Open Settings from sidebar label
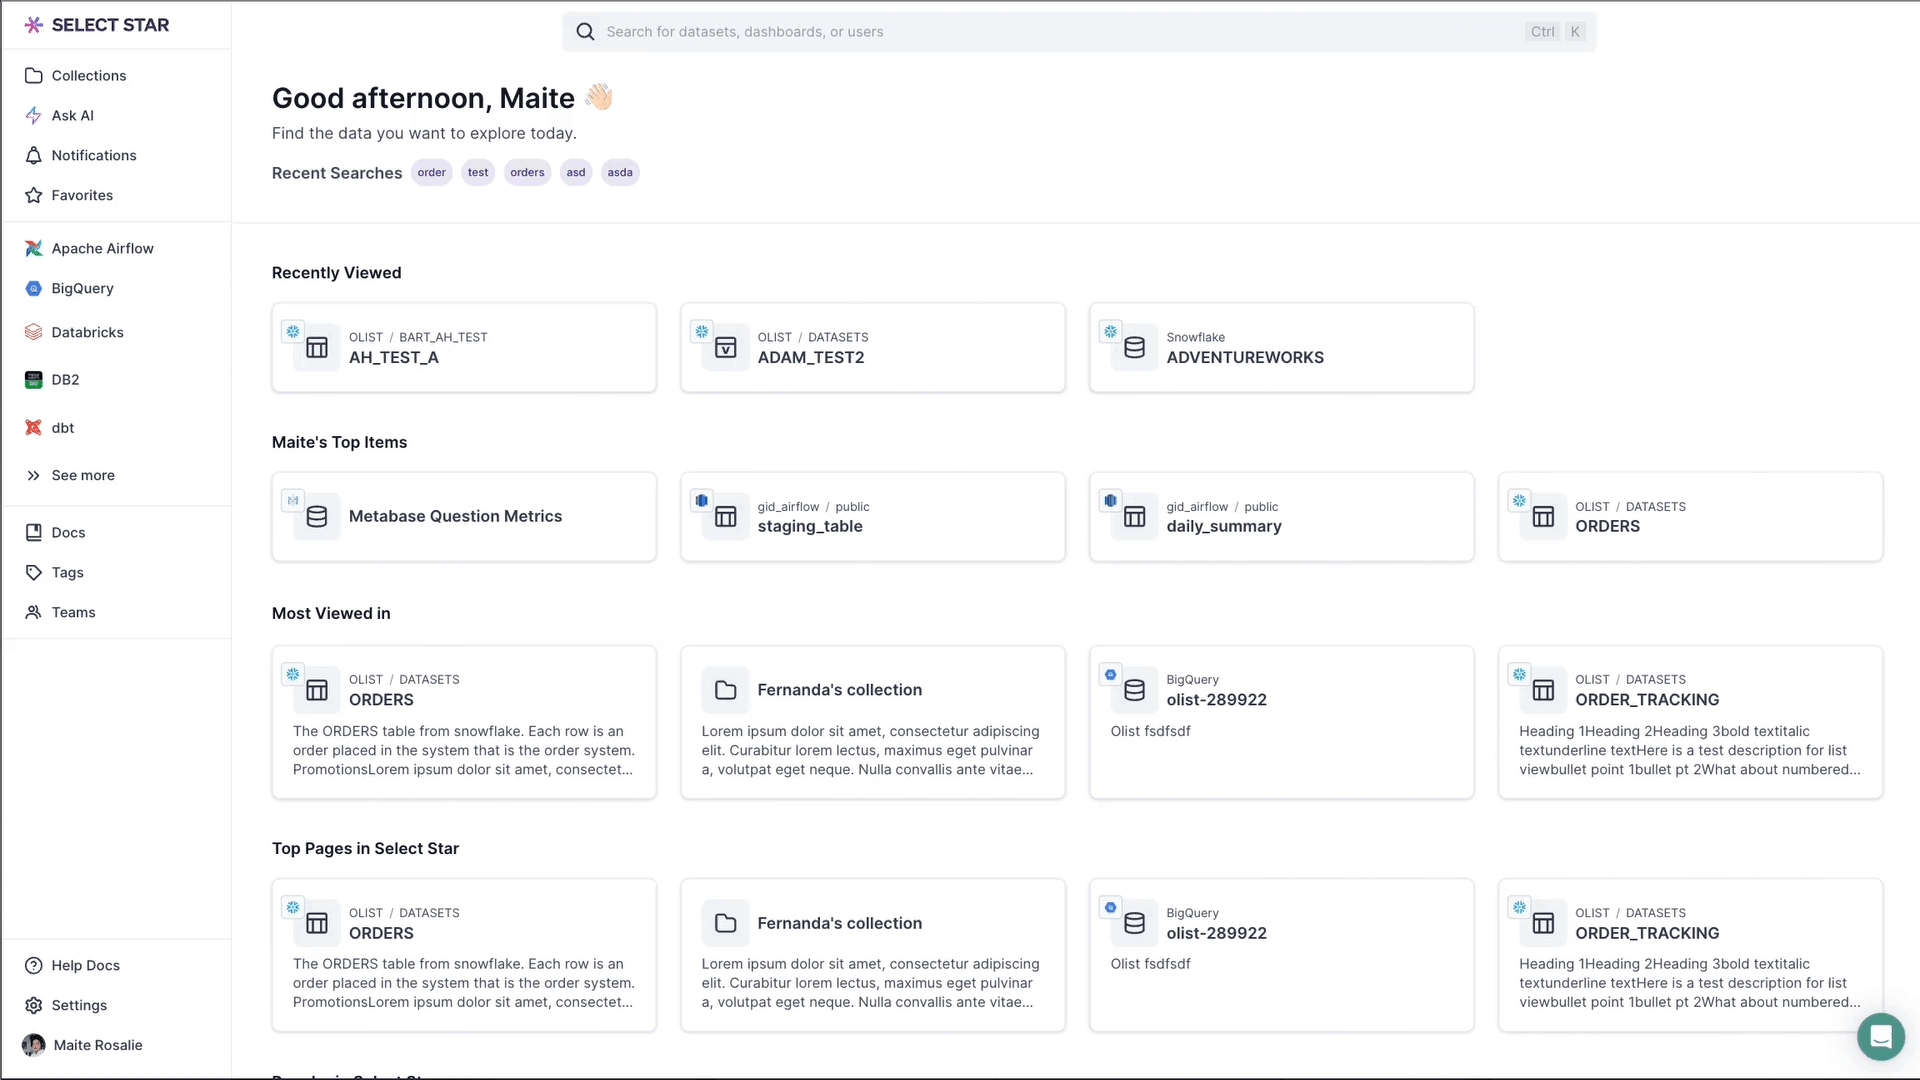The image size is (1920, 1080). click(79, 1006)
